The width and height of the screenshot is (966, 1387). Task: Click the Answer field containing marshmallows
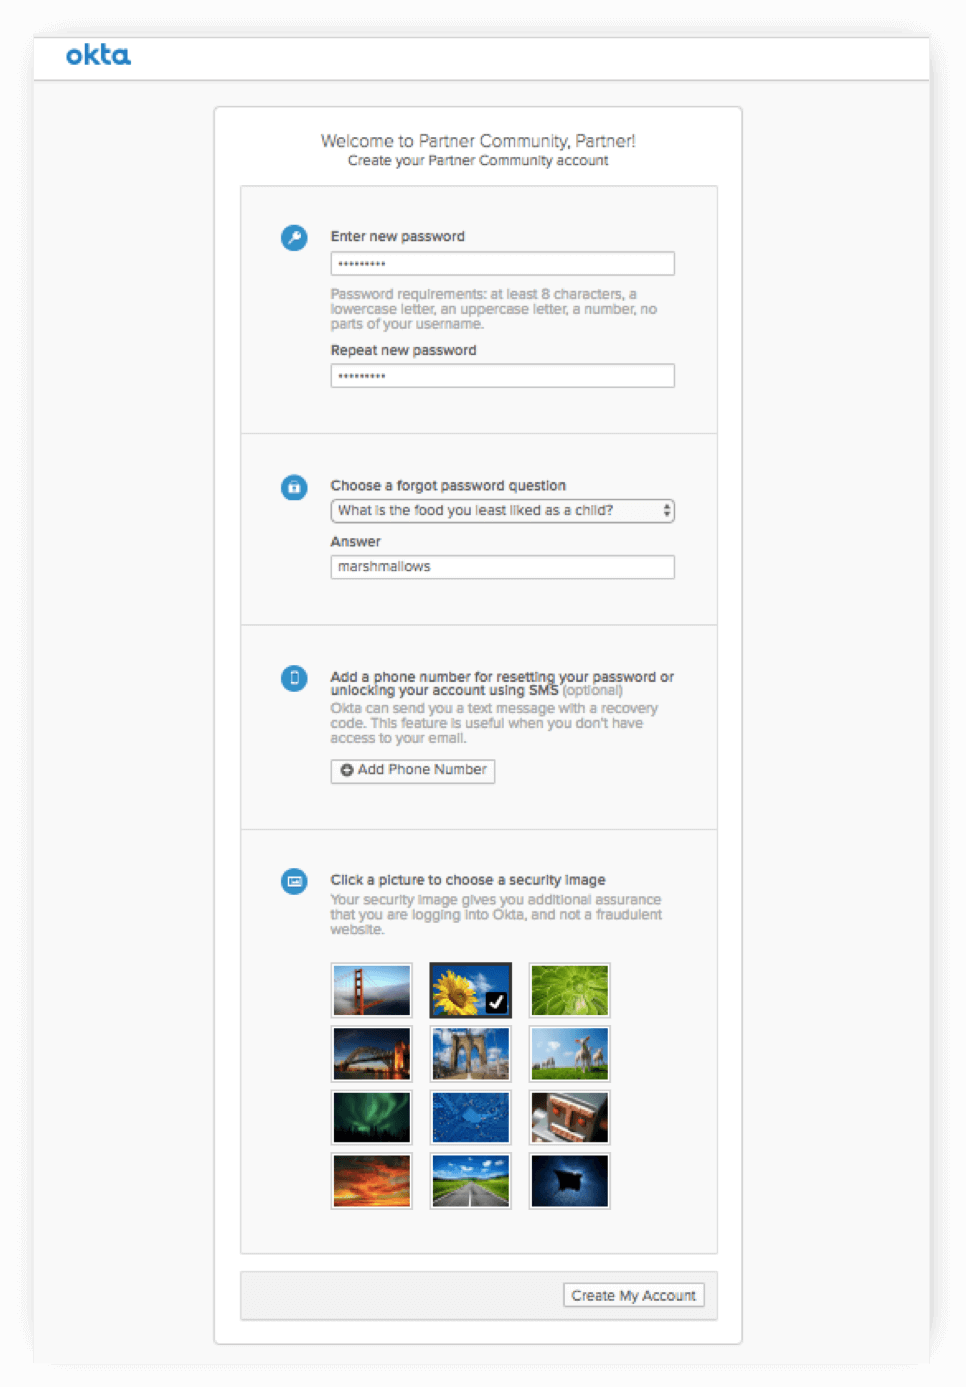tap(502, 567)
